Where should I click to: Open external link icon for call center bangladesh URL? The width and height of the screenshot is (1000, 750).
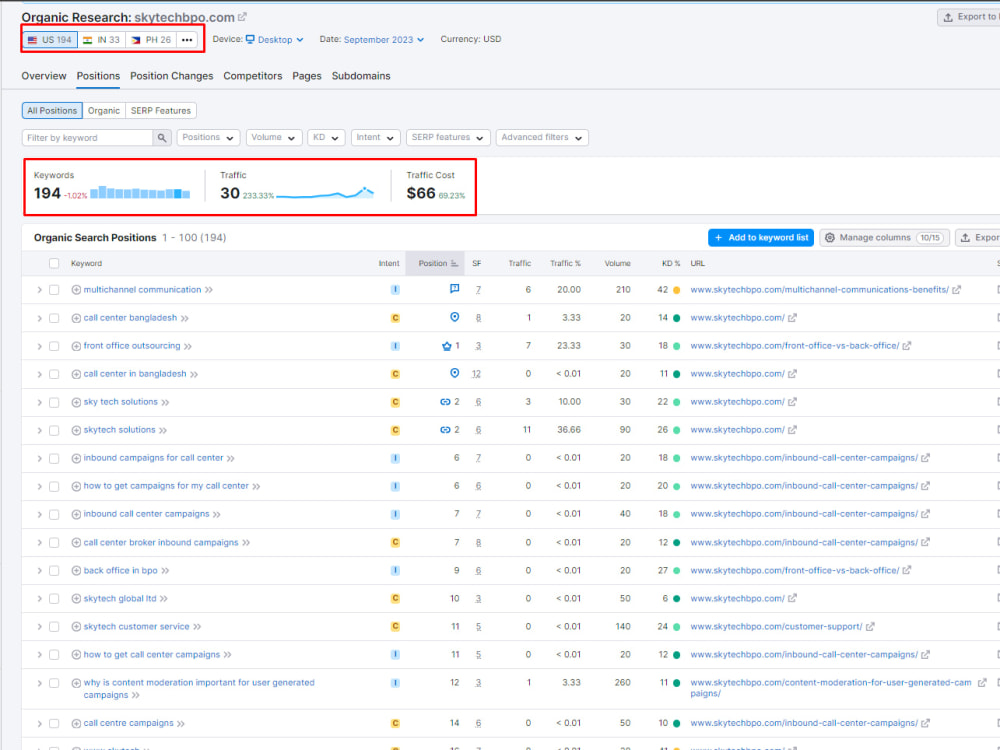pyautogui.click(x=792, y=318)
